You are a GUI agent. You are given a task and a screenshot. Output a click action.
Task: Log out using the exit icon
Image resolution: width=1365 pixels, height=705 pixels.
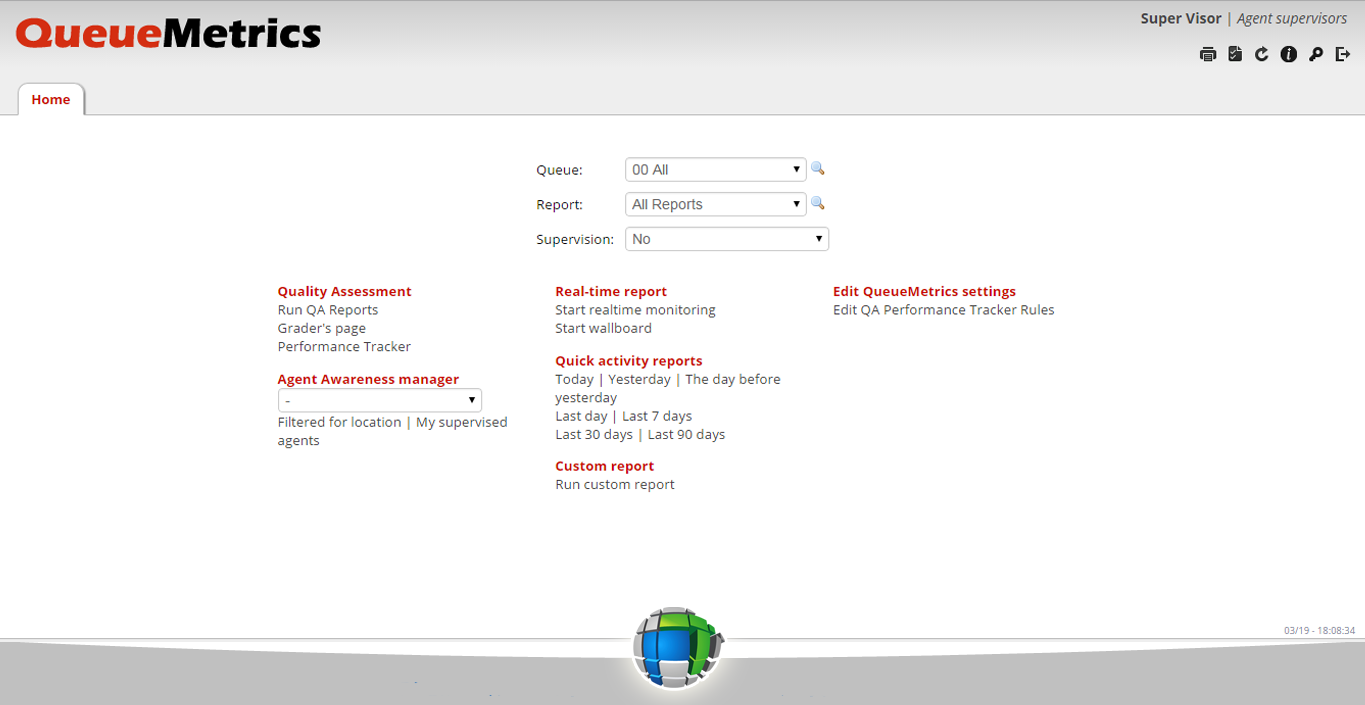pyautogui.click(x=1343, y=55)
